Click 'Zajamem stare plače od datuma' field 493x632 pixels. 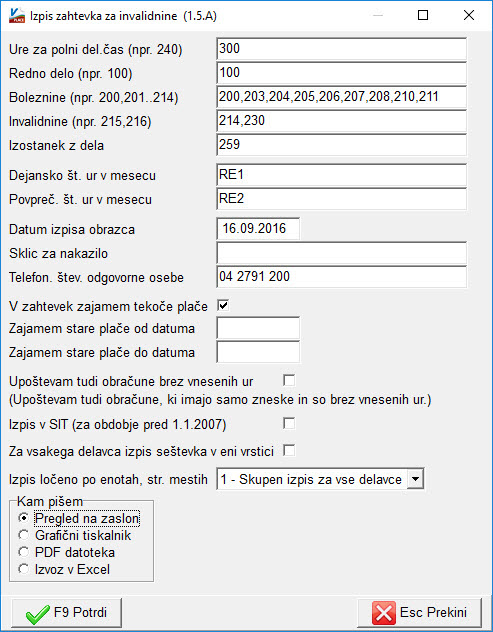coord(258,328)
